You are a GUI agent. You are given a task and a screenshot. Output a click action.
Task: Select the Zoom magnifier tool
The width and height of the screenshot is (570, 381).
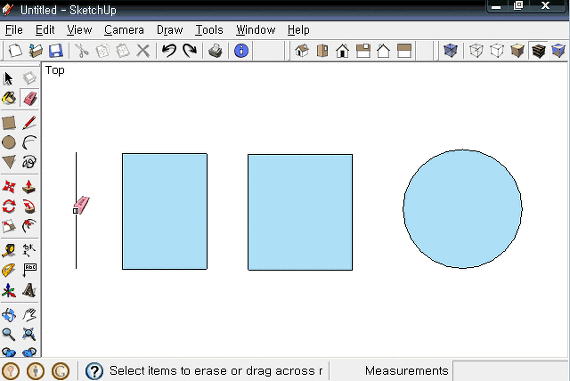9,334
